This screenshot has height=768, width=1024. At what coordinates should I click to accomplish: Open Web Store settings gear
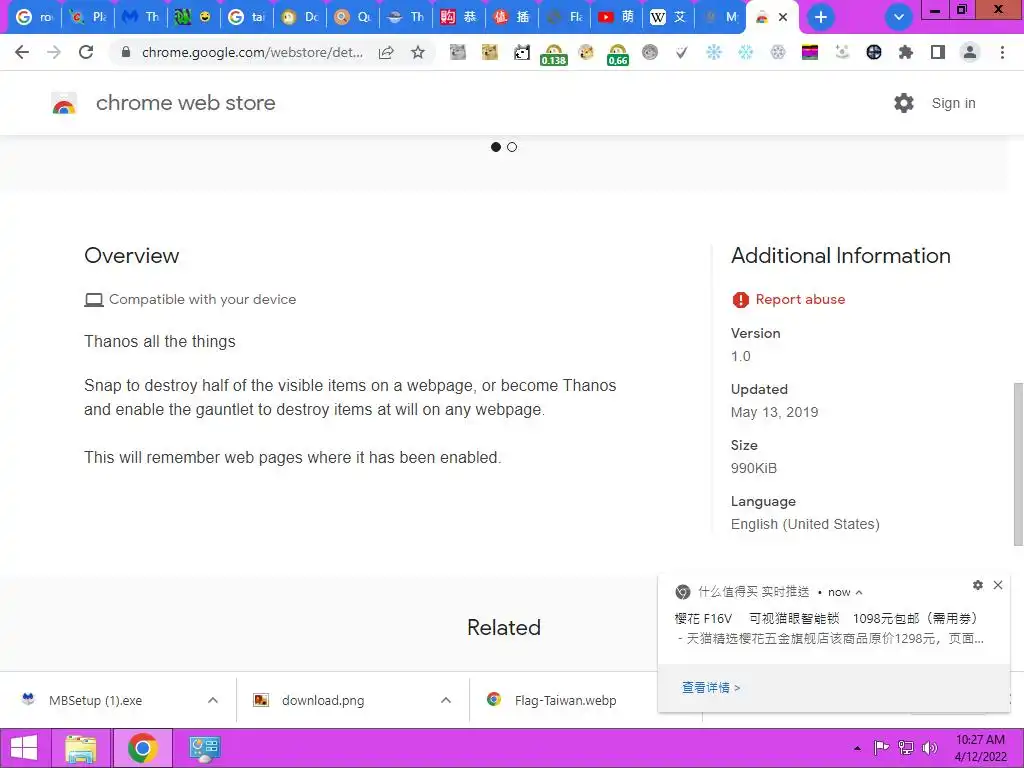[904, 103]
